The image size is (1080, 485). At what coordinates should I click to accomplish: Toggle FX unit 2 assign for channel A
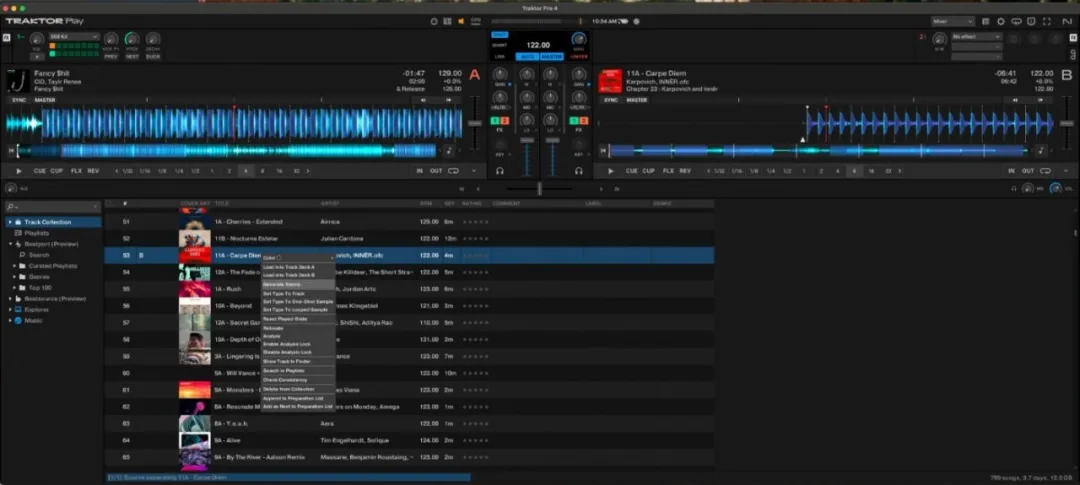click(505, 121)
